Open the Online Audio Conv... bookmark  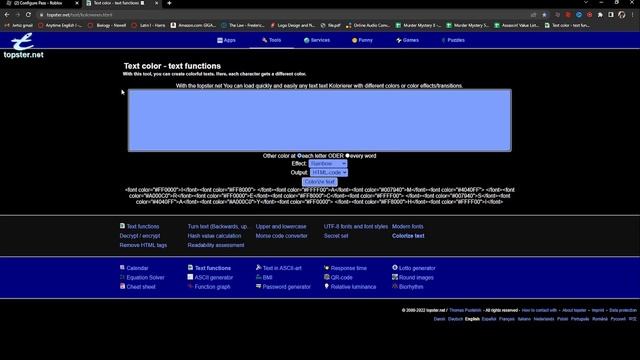(x=368, y=25)
